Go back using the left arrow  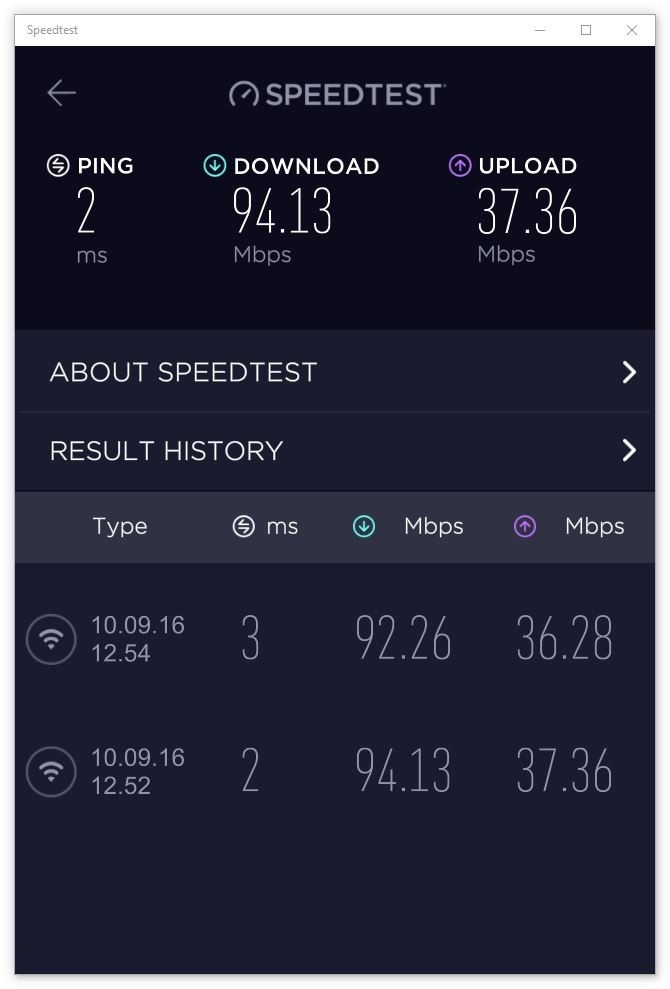(x=61, y=93)
